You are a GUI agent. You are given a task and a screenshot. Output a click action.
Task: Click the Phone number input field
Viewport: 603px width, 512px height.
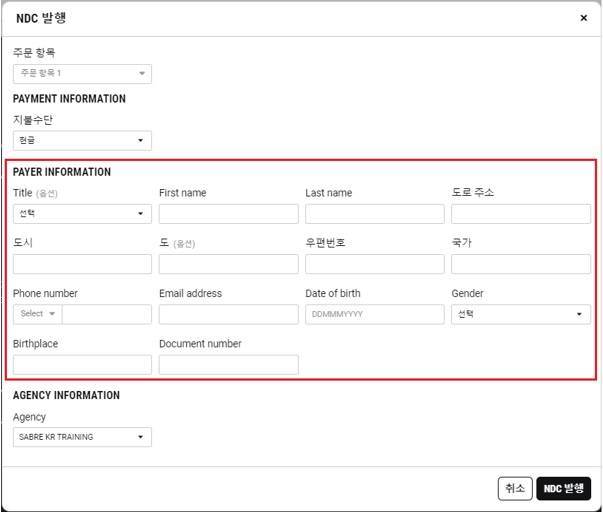point(107,314)
